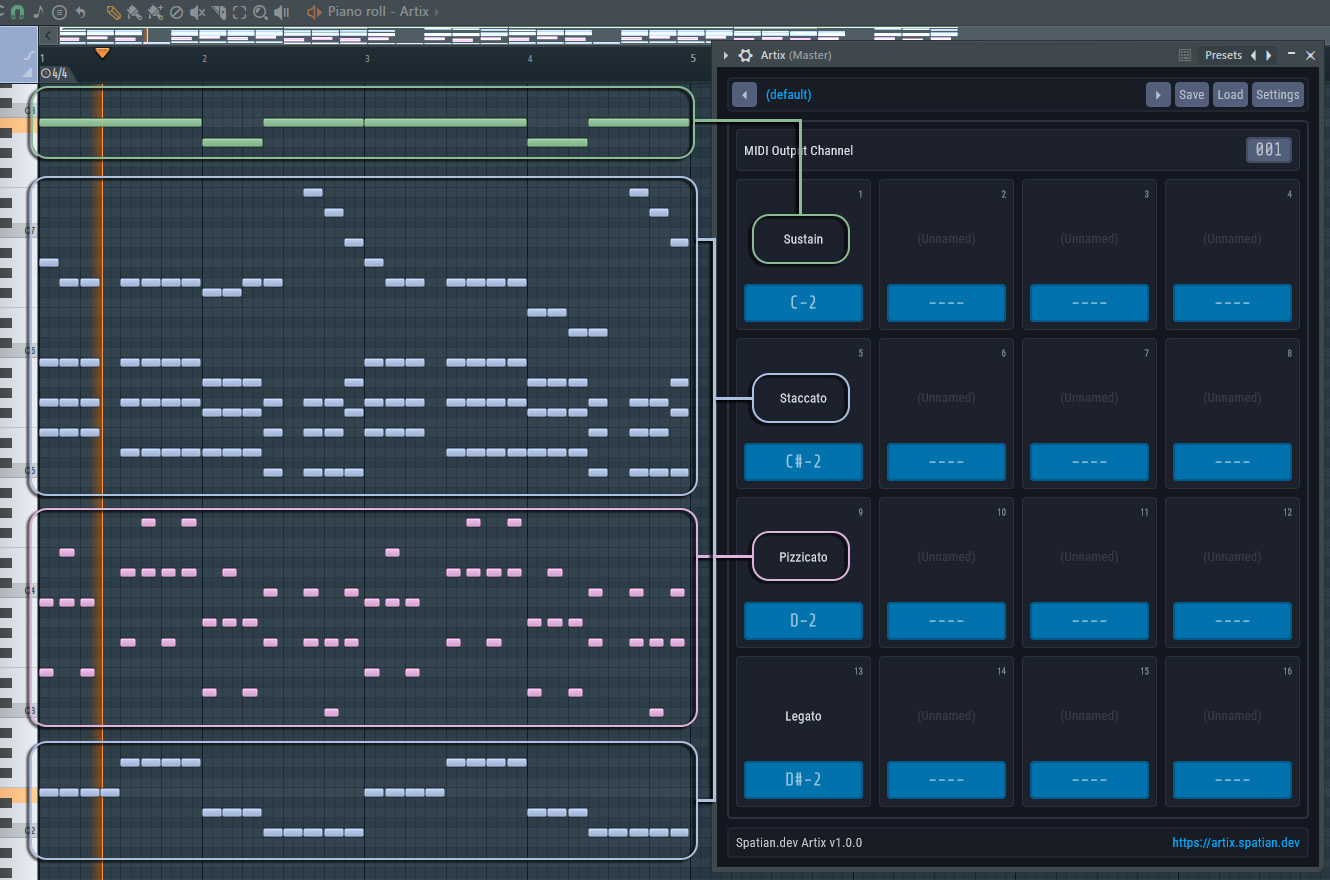Click the Artix gear settings icon
The width and height of the screenshot is (1330, 880).
[745, 55]
